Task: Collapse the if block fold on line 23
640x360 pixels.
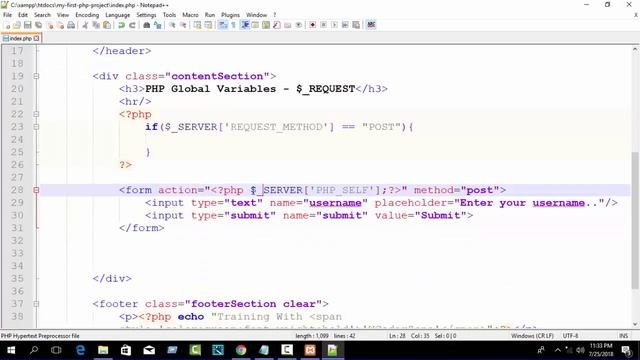Action: pos(36,127)
